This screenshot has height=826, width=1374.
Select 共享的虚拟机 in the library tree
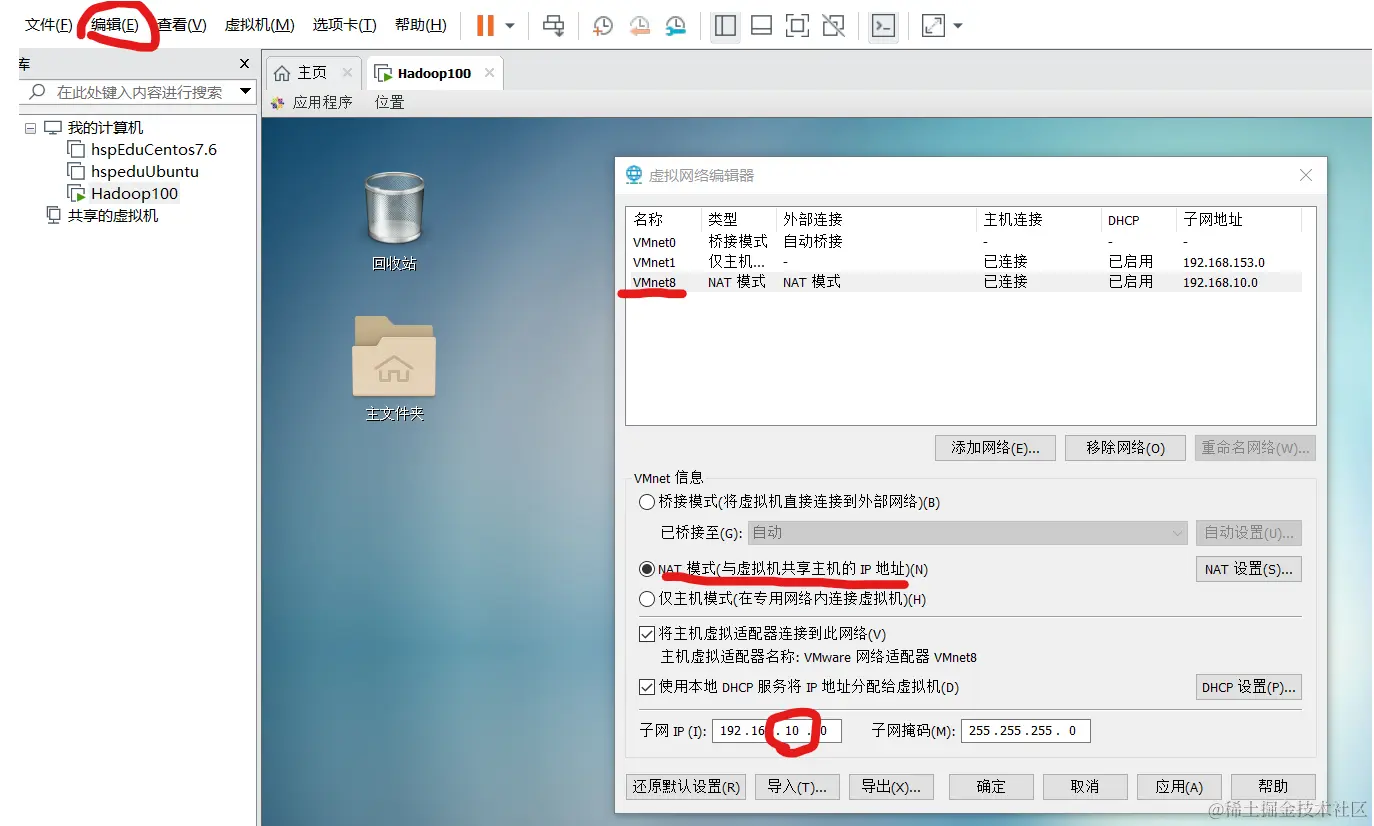coord(113,216)
